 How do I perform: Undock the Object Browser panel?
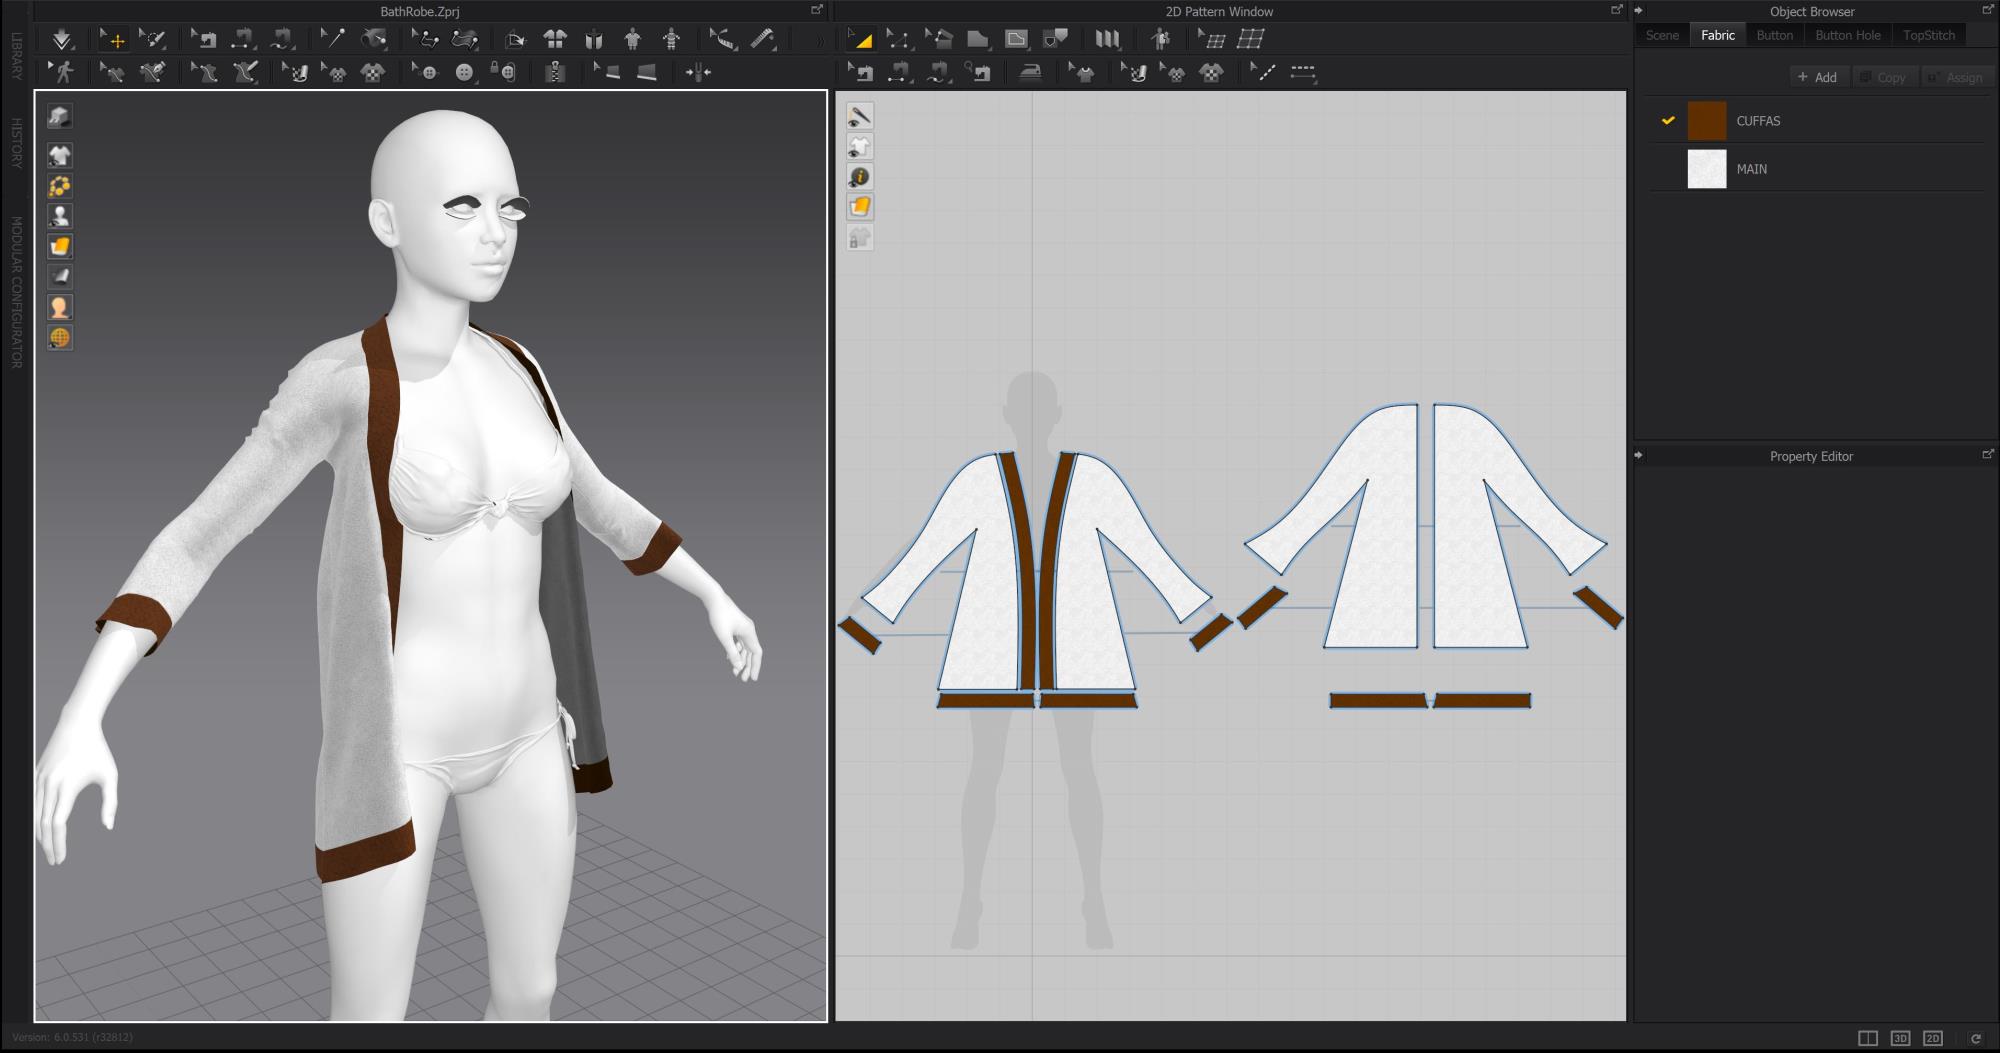click(1987, 10)
